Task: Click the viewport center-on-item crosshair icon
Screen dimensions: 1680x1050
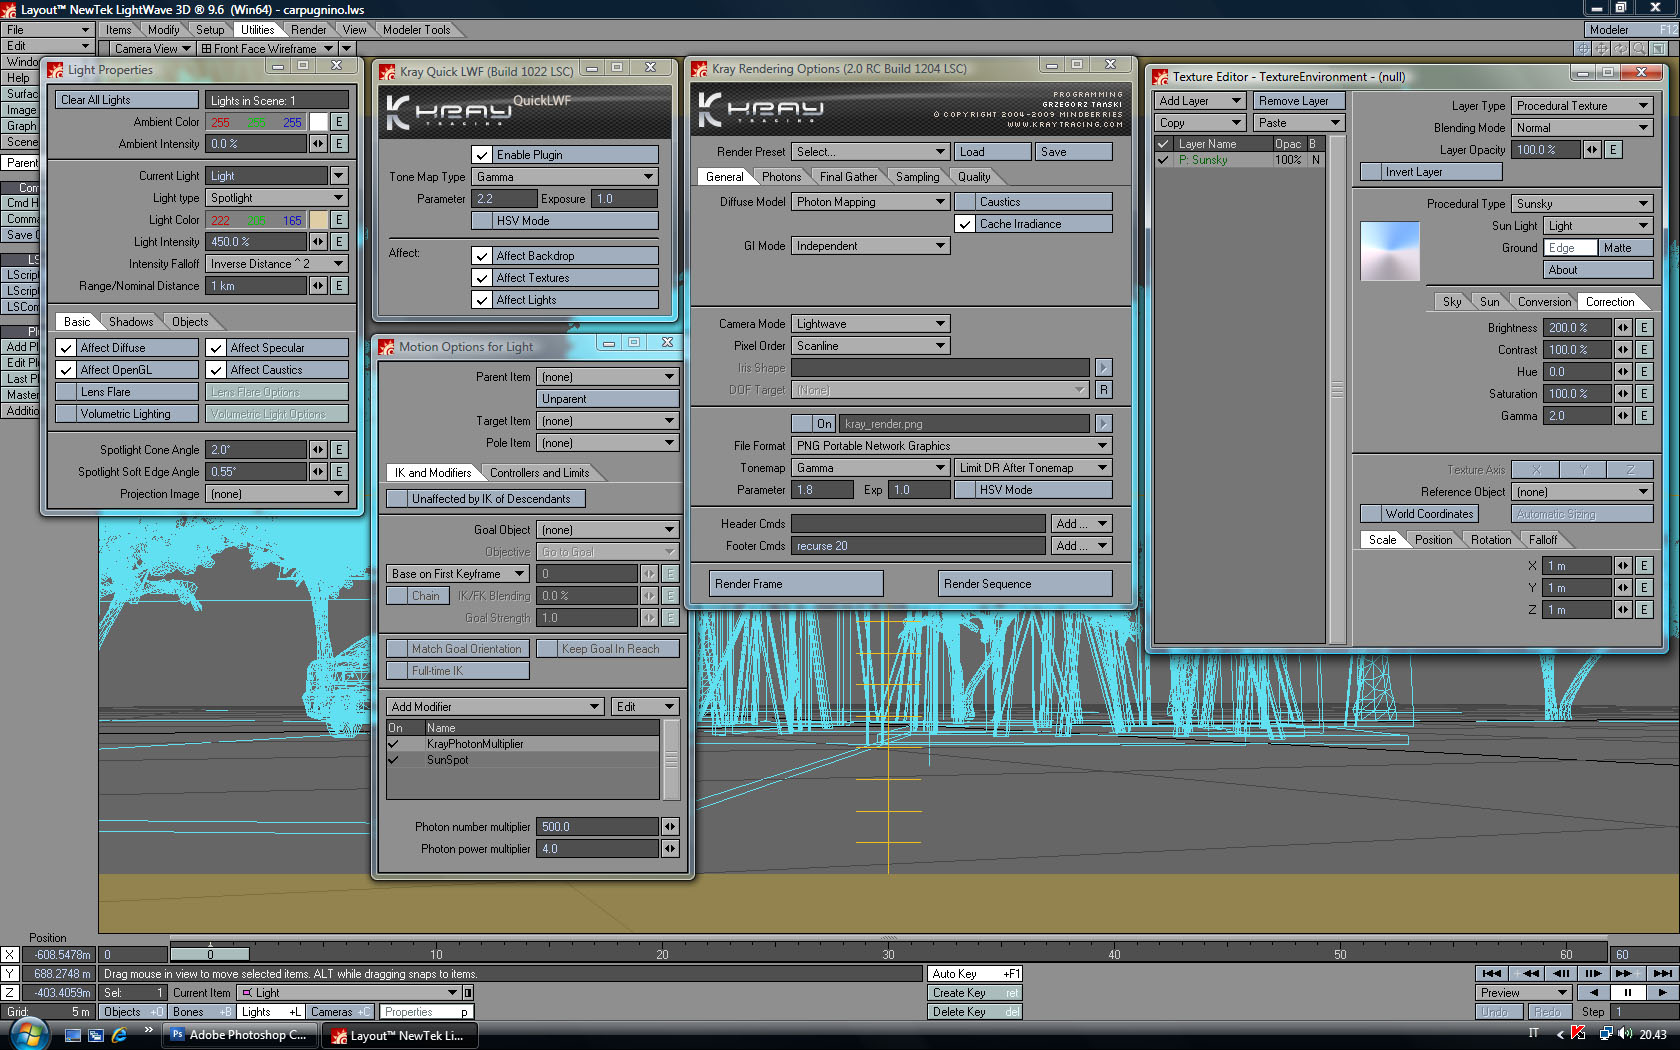Action: [1583, 48]
